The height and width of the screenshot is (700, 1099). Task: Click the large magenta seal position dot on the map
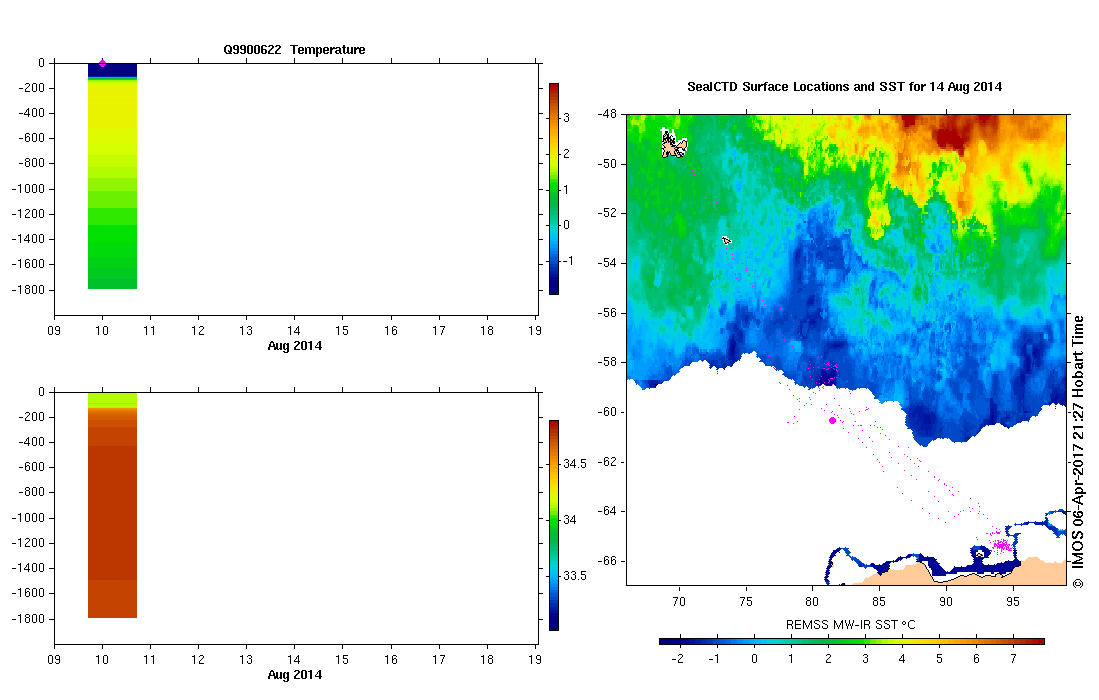click(832, 420)
